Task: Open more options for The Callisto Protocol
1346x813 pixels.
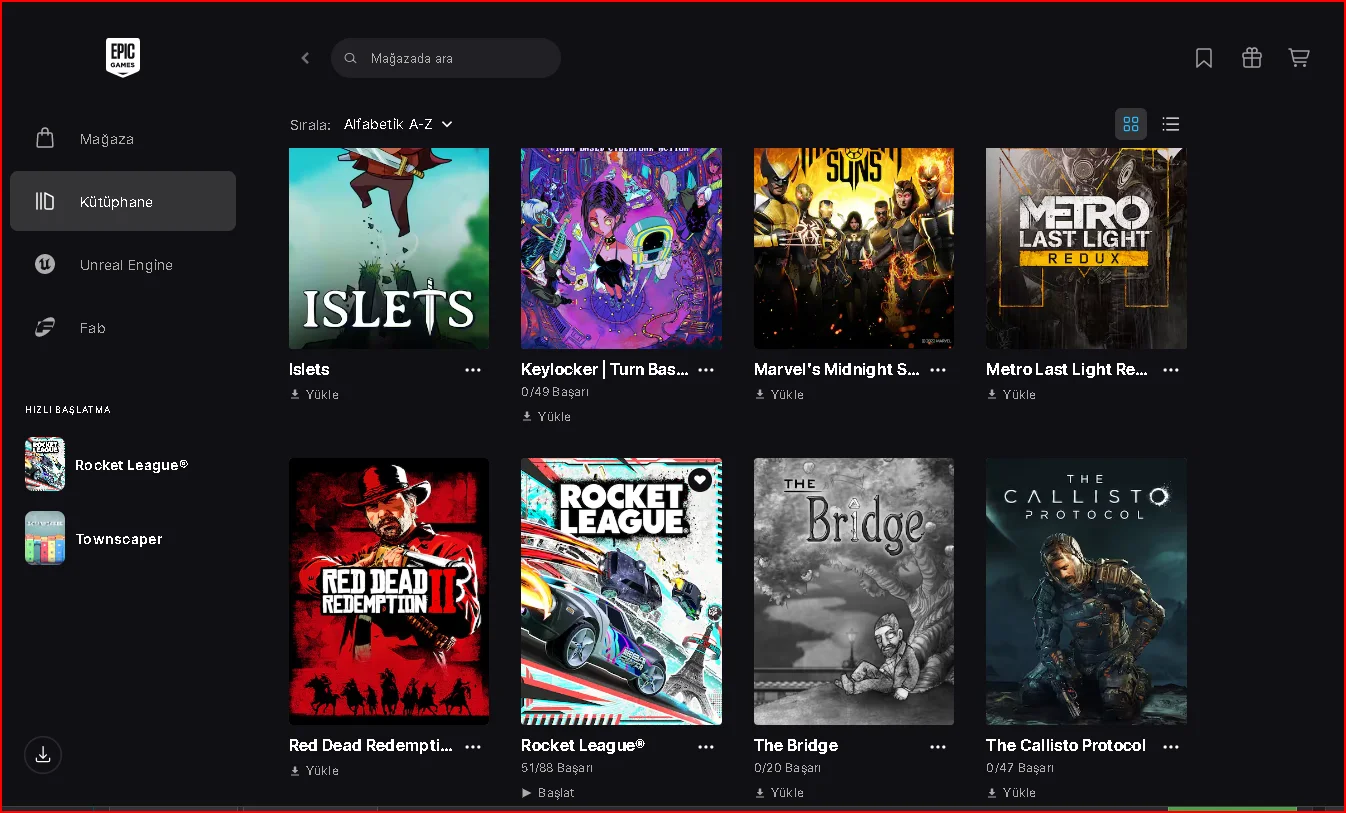Action: [x=1171, y=746]
